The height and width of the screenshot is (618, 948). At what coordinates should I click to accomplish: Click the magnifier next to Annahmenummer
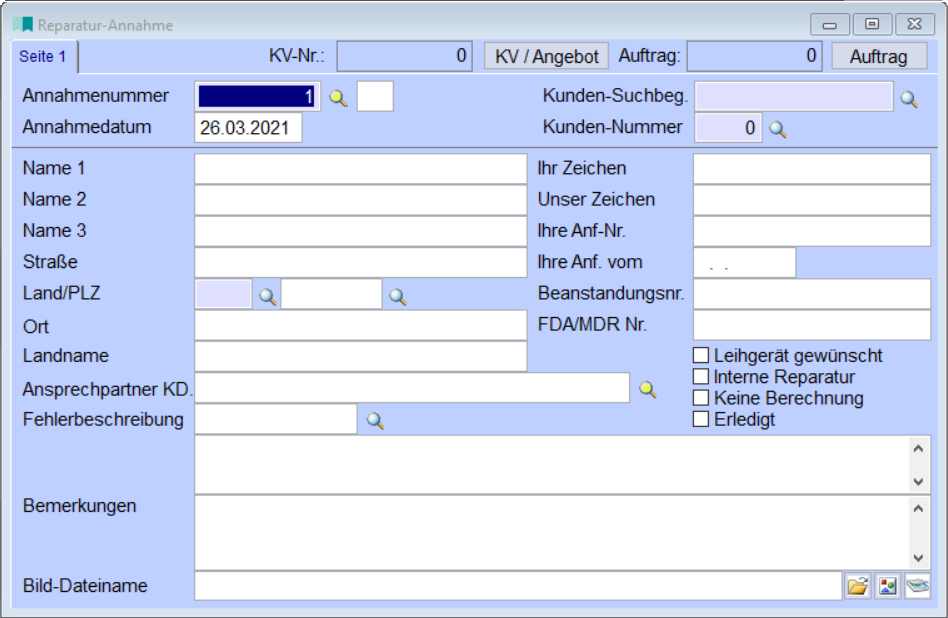coord(339,98)
